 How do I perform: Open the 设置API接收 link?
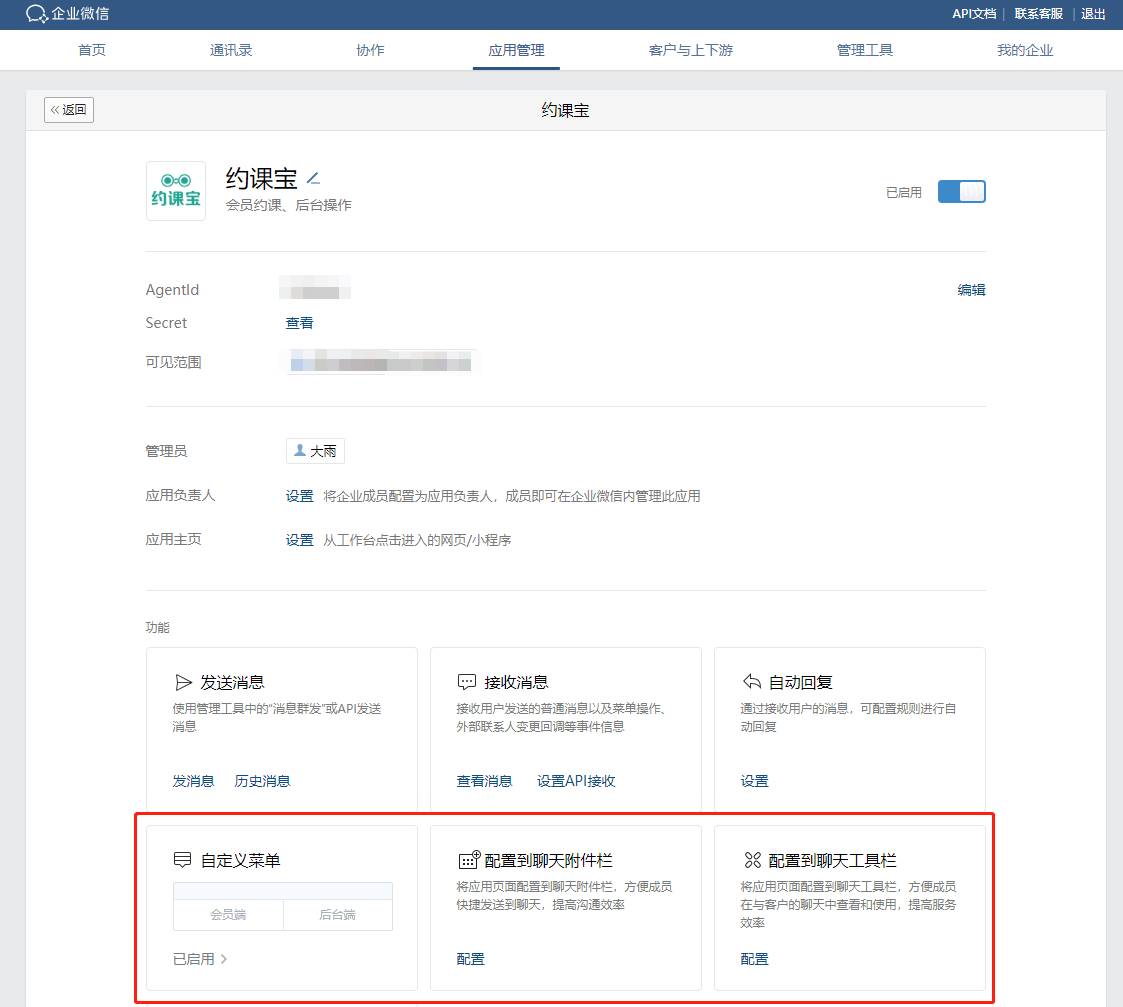click(576, 781)
